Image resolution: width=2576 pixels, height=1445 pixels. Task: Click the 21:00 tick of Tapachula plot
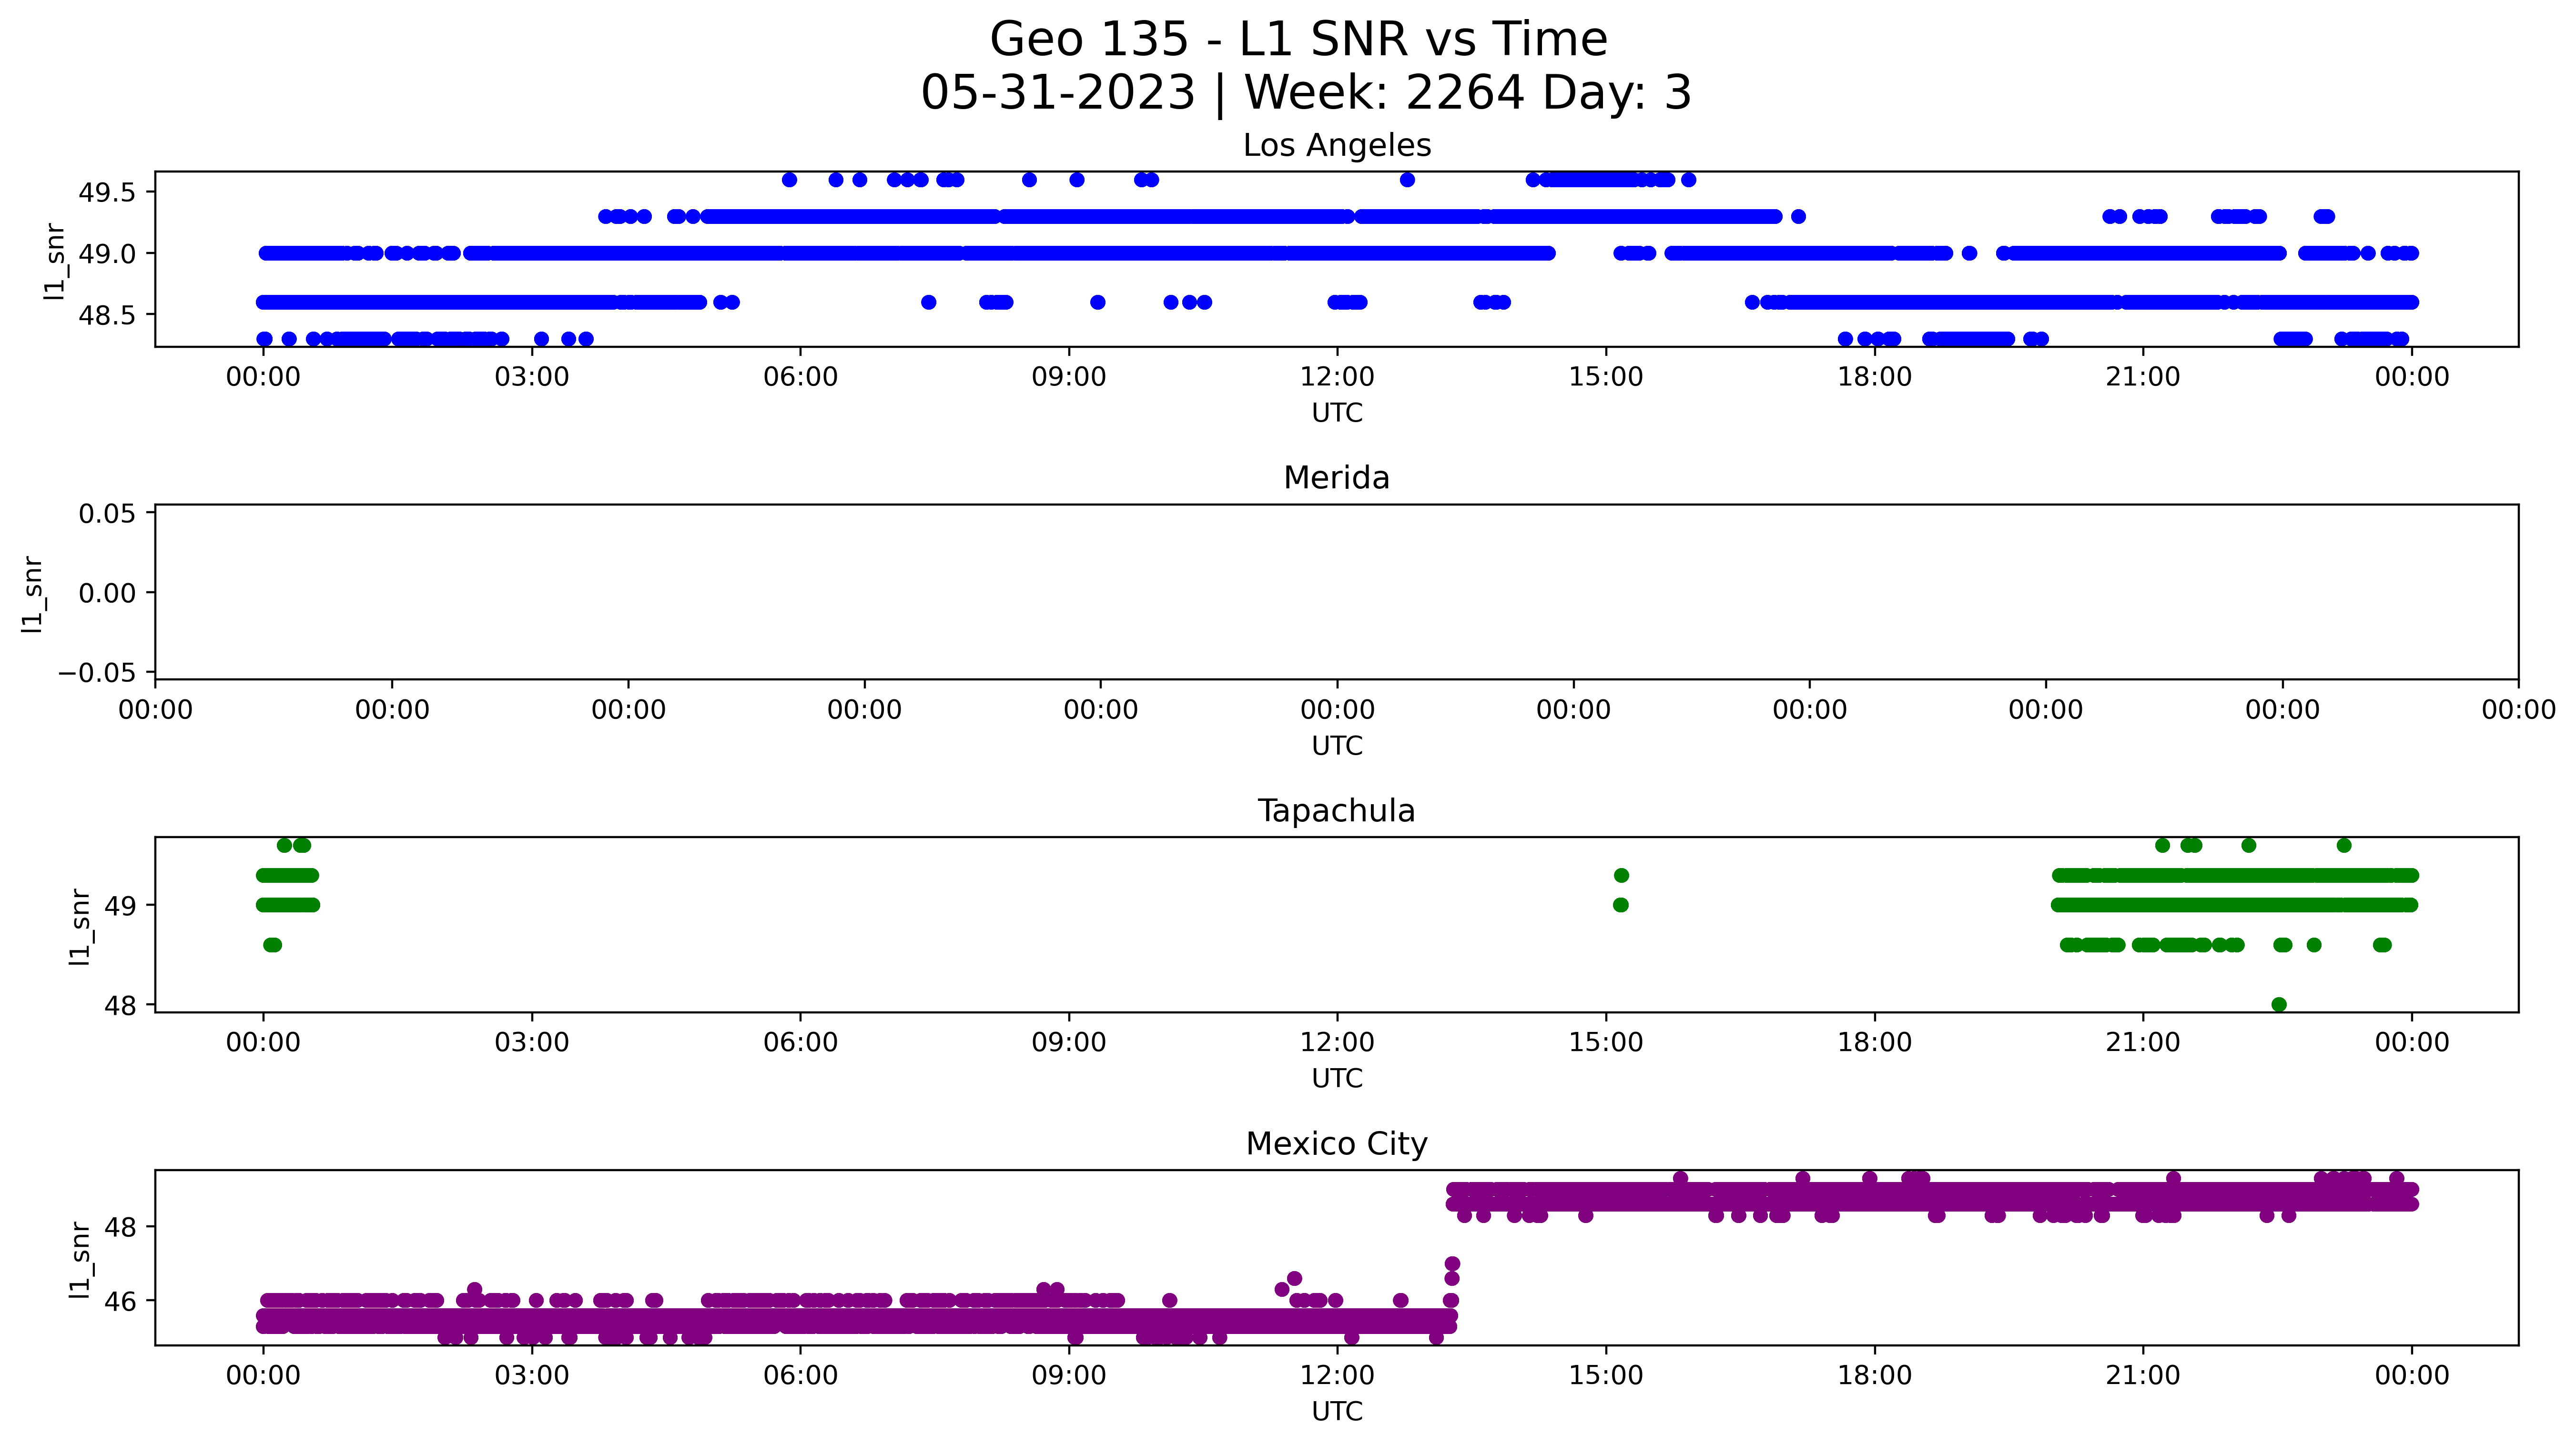[x=2143, y=1043]
